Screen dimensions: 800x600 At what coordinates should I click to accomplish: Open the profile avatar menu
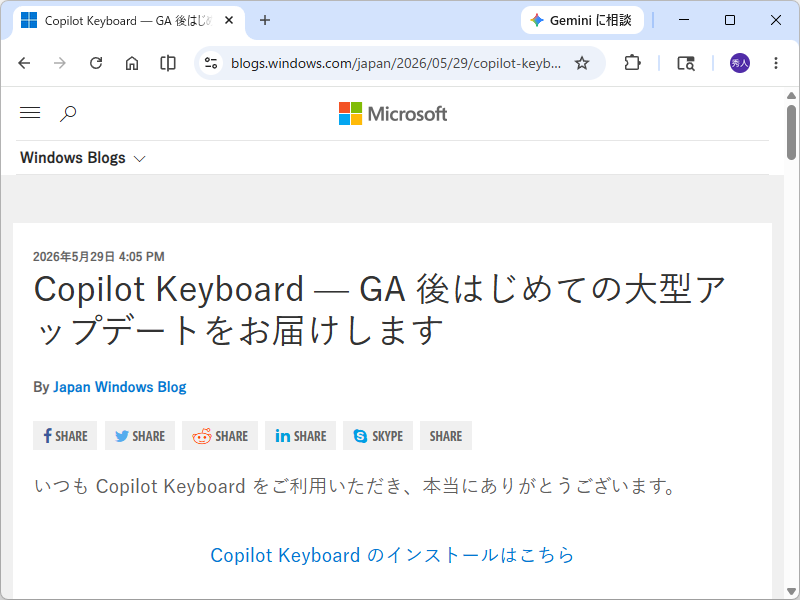click(740, 63)
